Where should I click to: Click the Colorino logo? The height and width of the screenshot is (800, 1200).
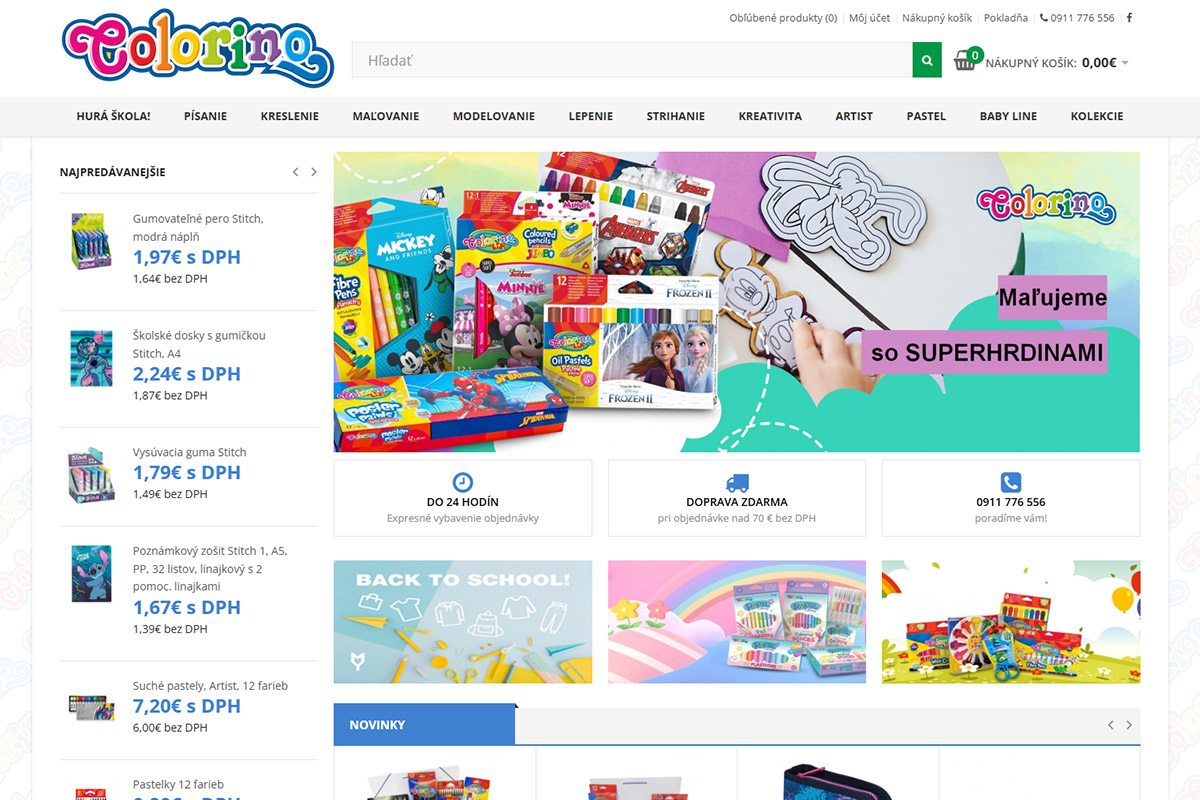(198, 49)
